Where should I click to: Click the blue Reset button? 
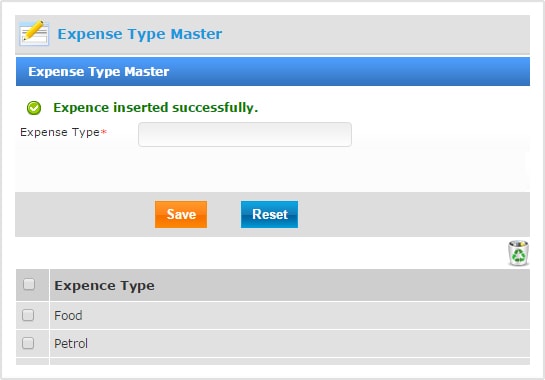click(269, 214)
